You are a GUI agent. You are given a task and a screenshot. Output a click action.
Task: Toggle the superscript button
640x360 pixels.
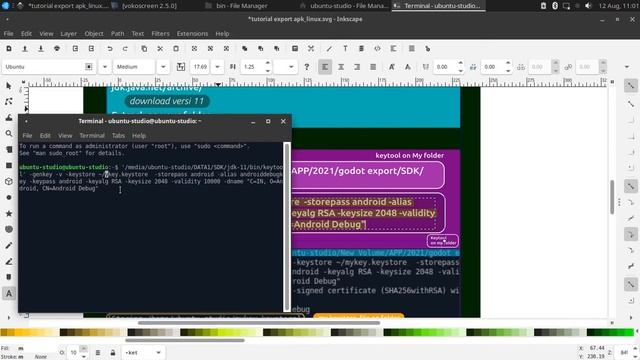[391, 67]
